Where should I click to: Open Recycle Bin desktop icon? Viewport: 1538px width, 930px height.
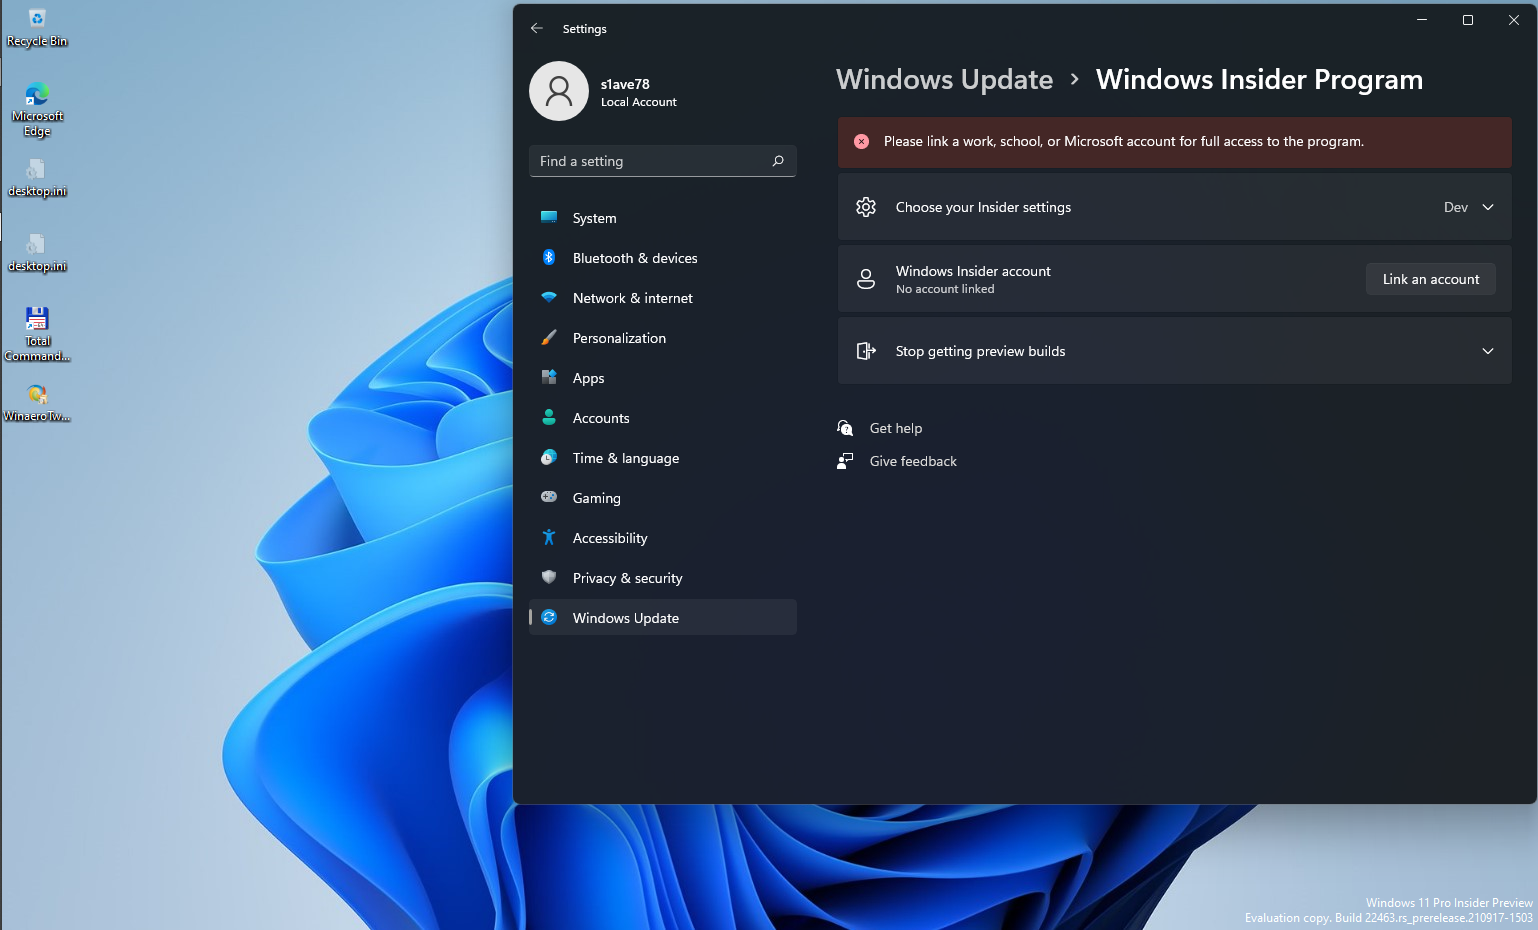(x=37, y=27)
